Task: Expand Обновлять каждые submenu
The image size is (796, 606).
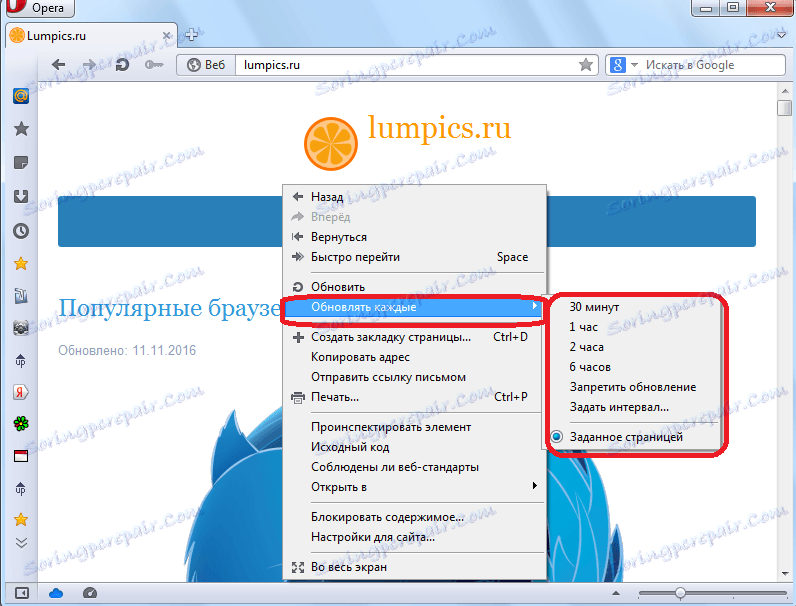Action: pos(414,307)
